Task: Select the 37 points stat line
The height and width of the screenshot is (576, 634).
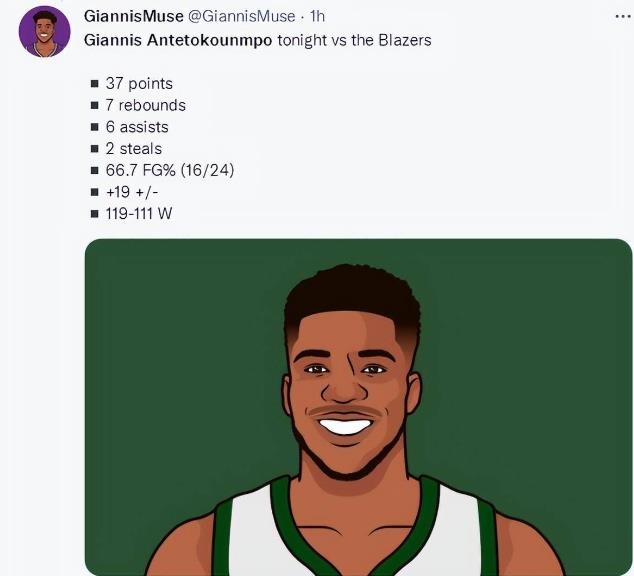Action: pyautogui.click(x=138, y=84)
